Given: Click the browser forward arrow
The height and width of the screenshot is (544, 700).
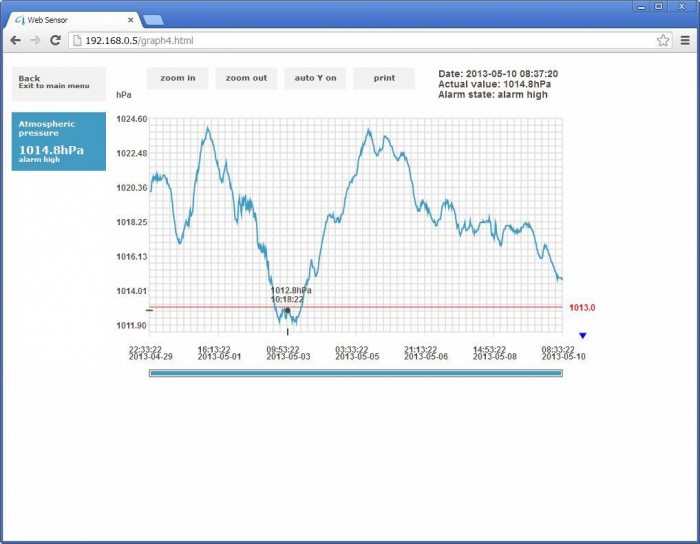Looking at the screenshot, I should click(x=35, y=40).
